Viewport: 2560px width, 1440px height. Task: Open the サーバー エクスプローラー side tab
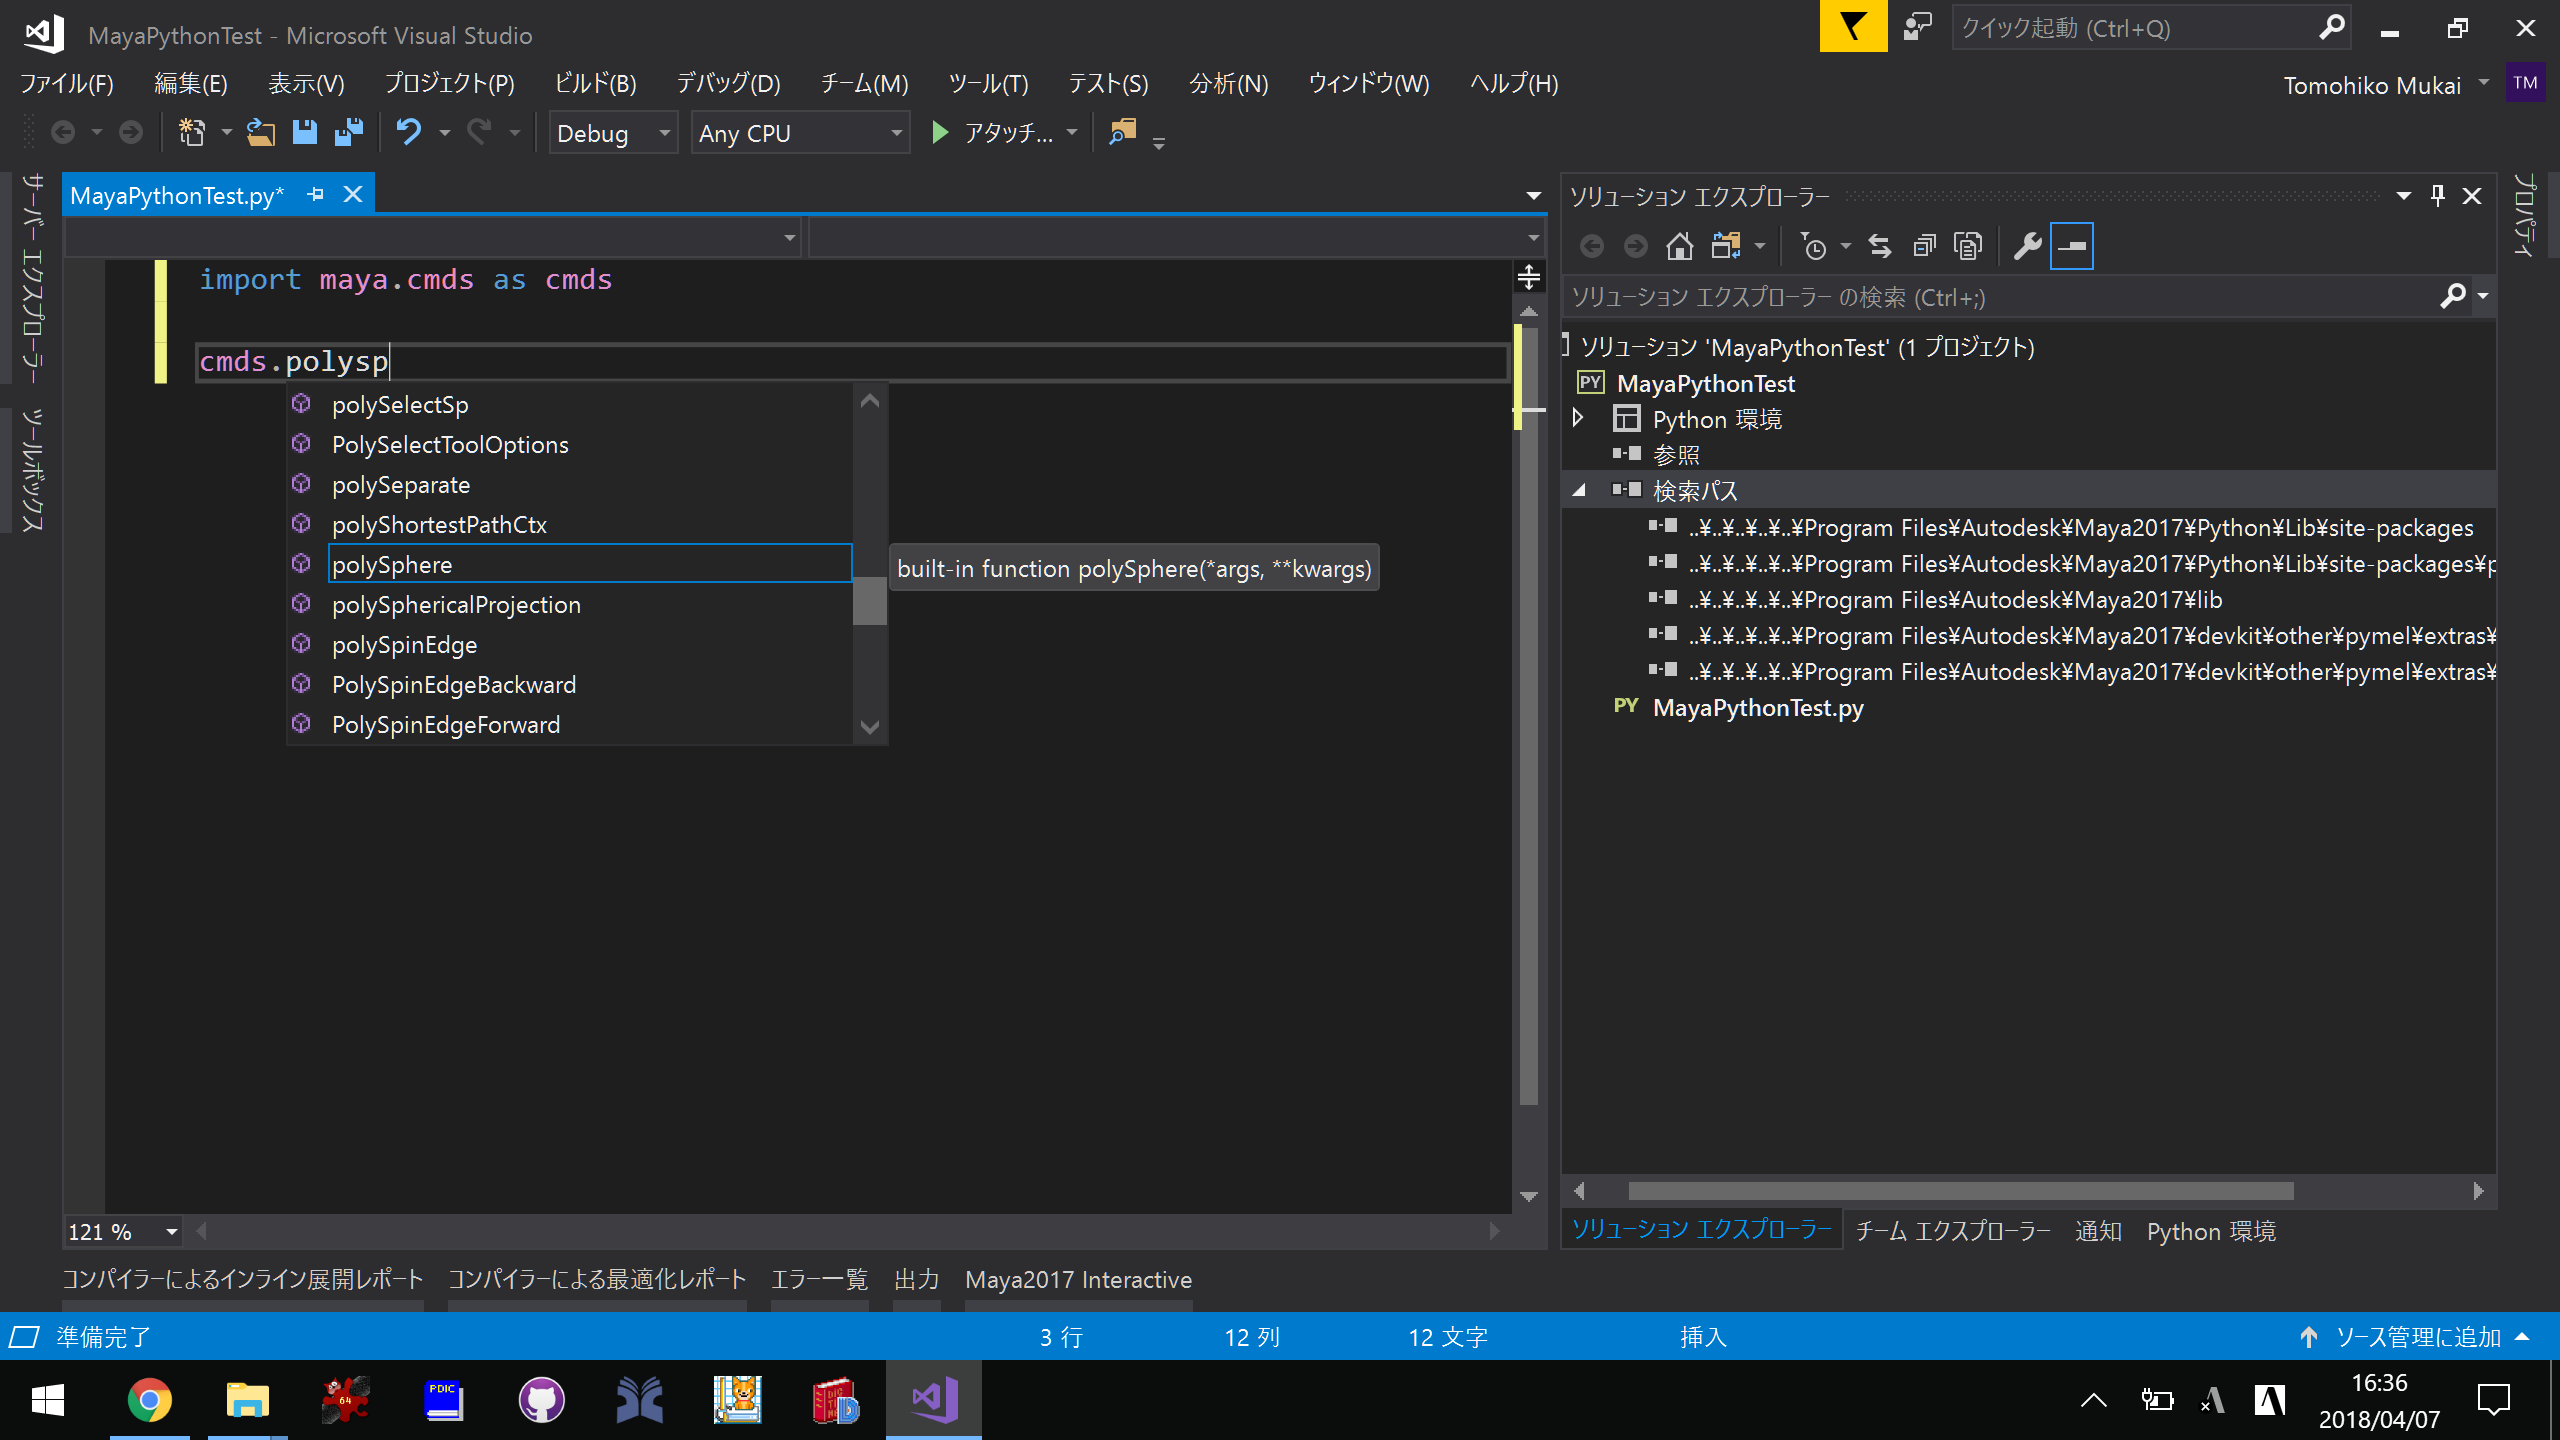[32, 279]
